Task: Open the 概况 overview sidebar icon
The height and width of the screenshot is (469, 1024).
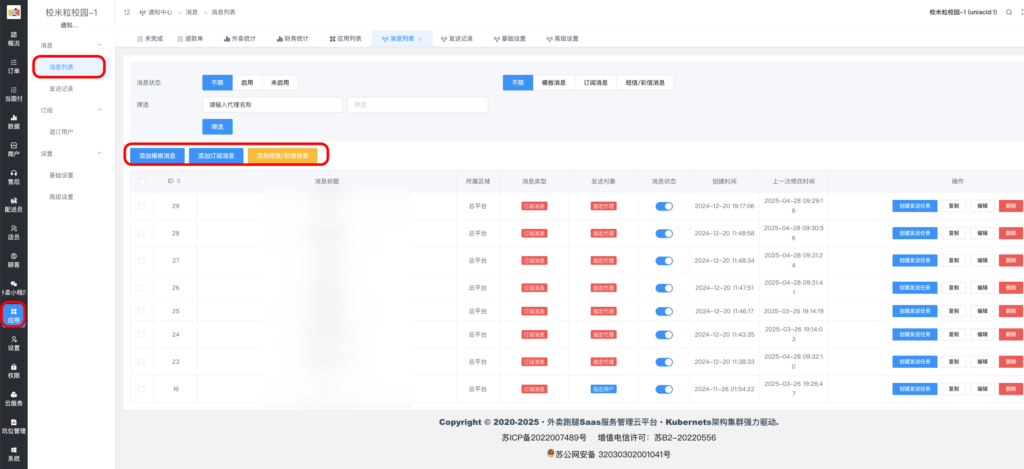Action: [x=14, y=38]
